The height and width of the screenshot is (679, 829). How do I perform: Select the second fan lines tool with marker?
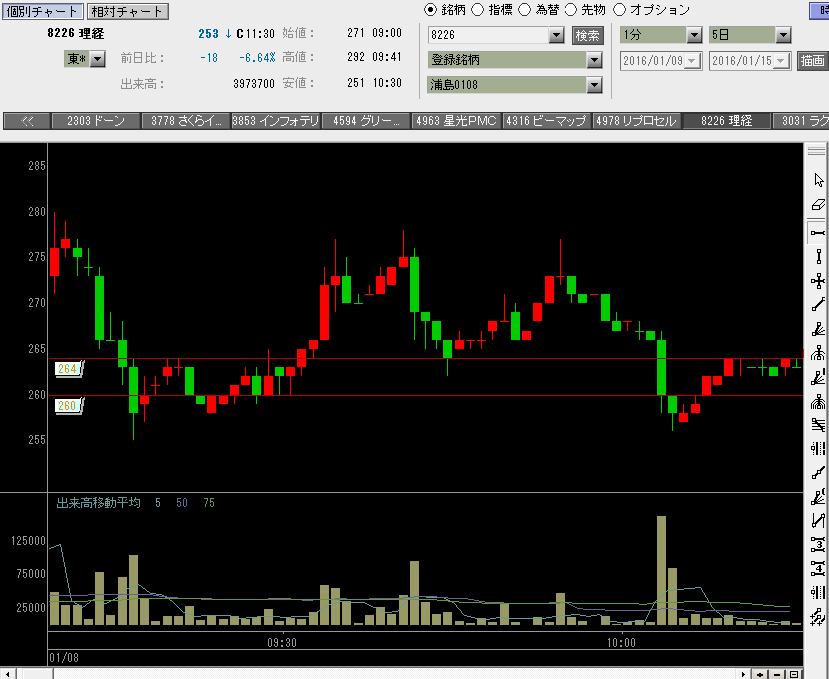pyautogui.click(x=818, y=378)
